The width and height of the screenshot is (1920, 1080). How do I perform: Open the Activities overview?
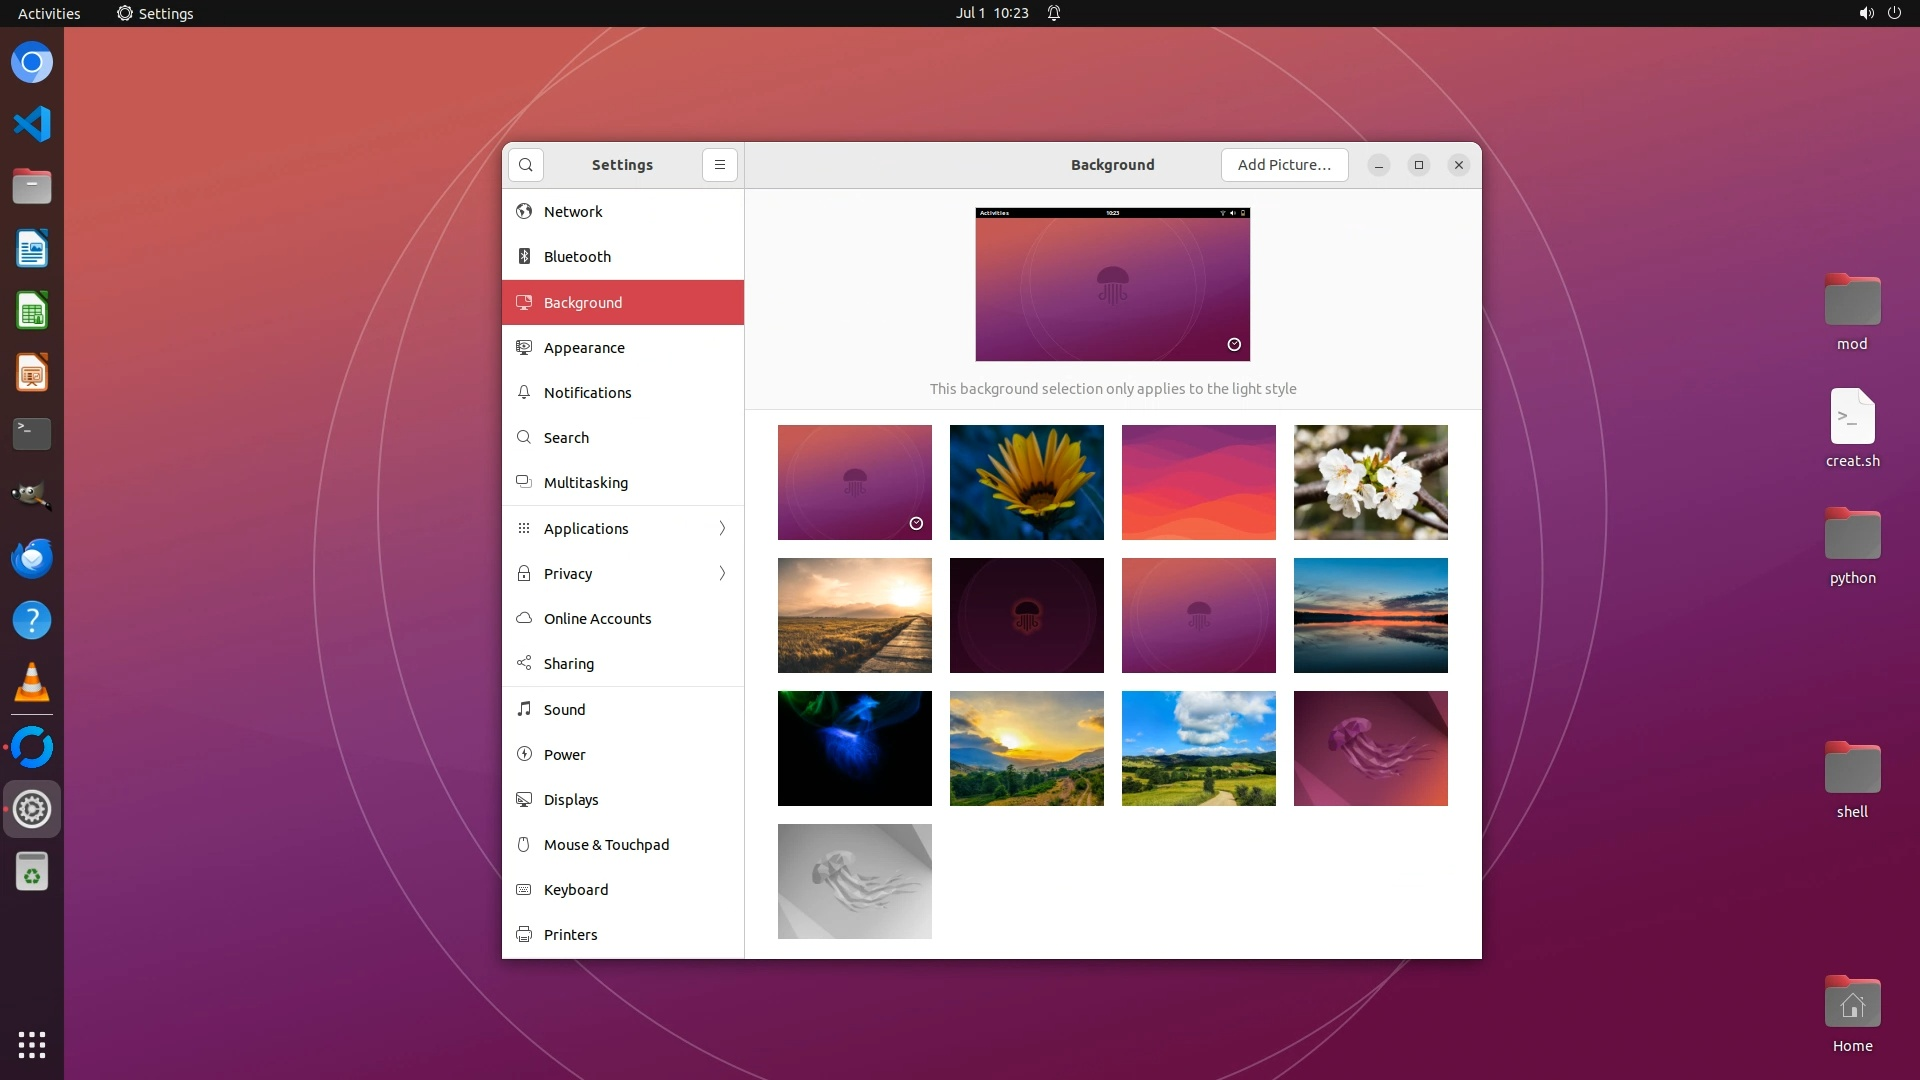(x=49, y=13)
